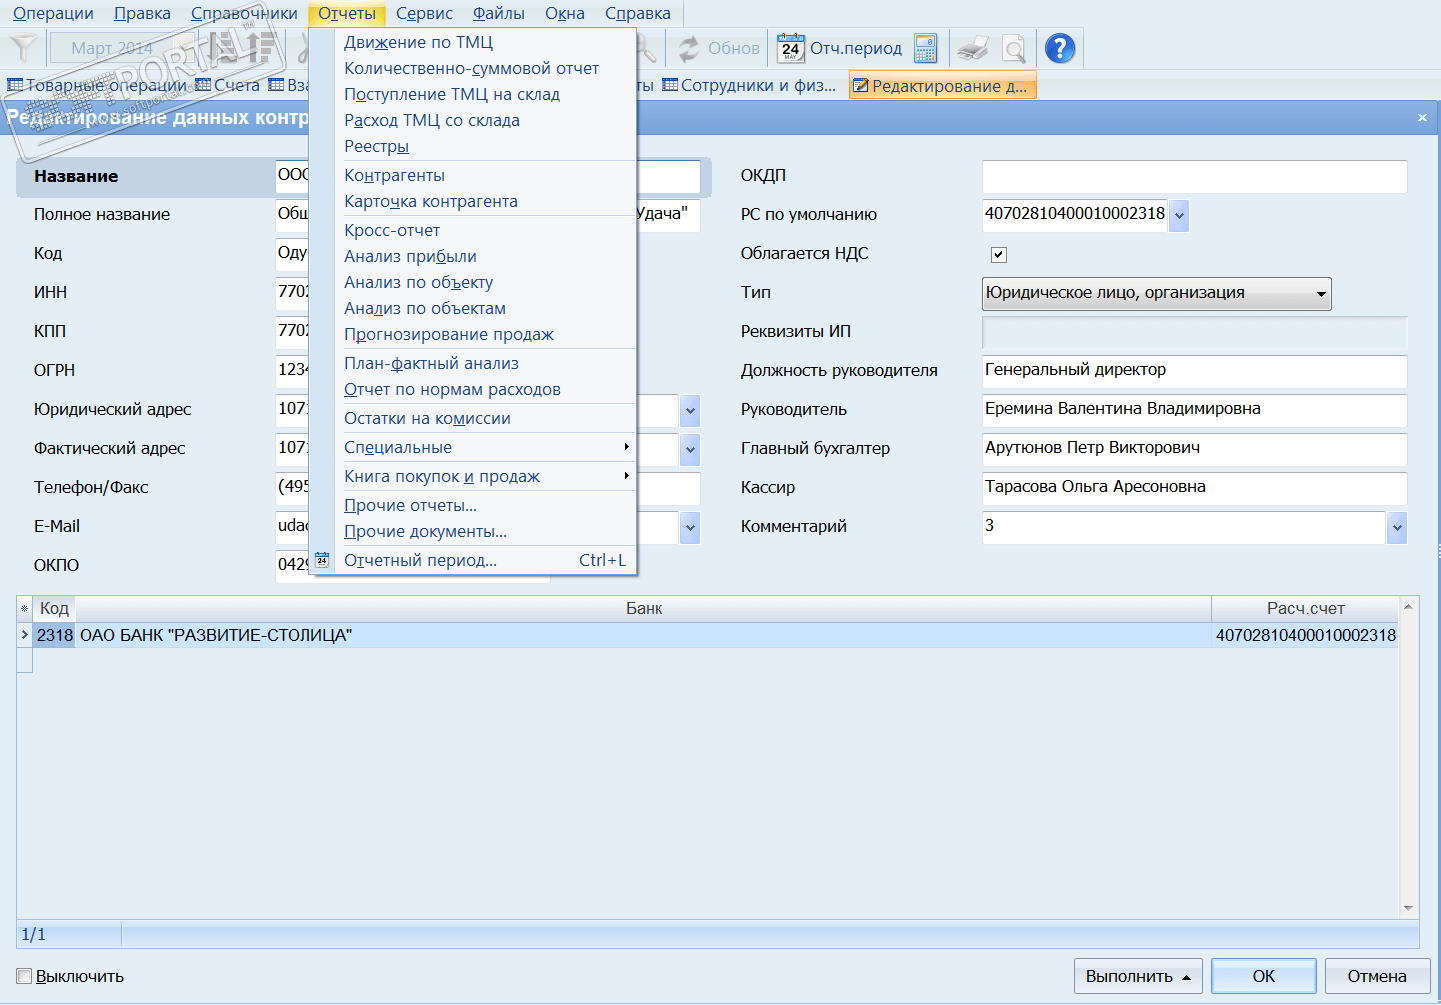Viewport: 1441px width, 1005px height.
Task: Click the Отмена button
Action: pos(1377,976)
